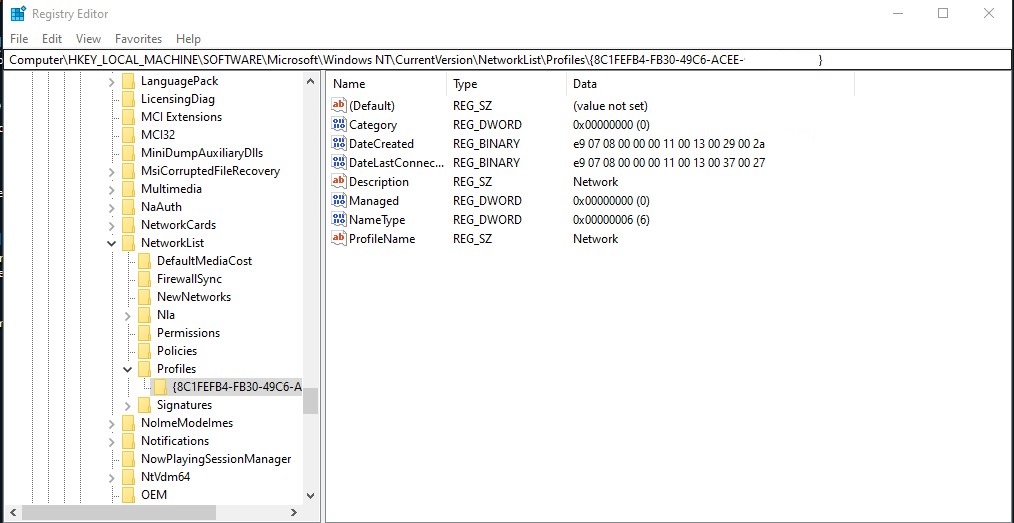This screenshot has width=1014, height=523.
Task: Click the DateCreated binary value icon
Action: coord(339,144)
